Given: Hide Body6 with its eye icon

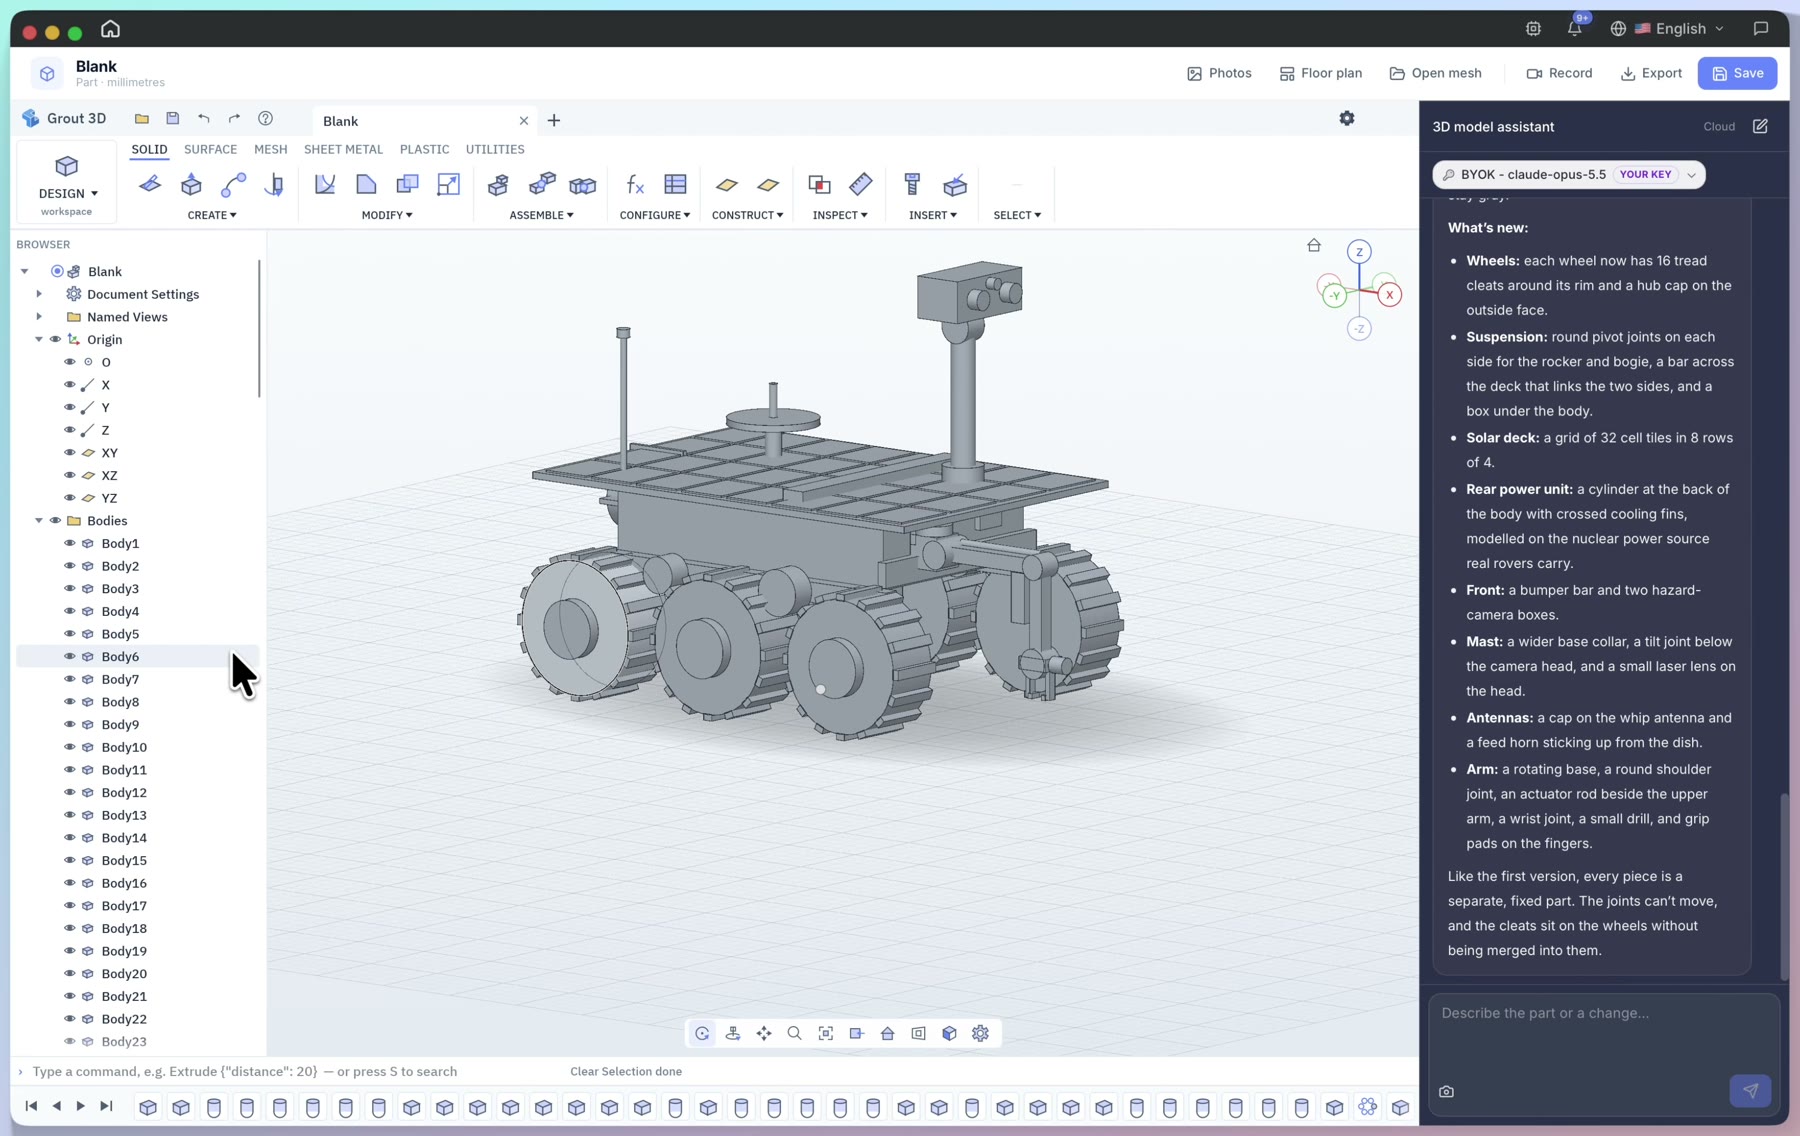Looking at the screenshot, I should click(69, 656).
